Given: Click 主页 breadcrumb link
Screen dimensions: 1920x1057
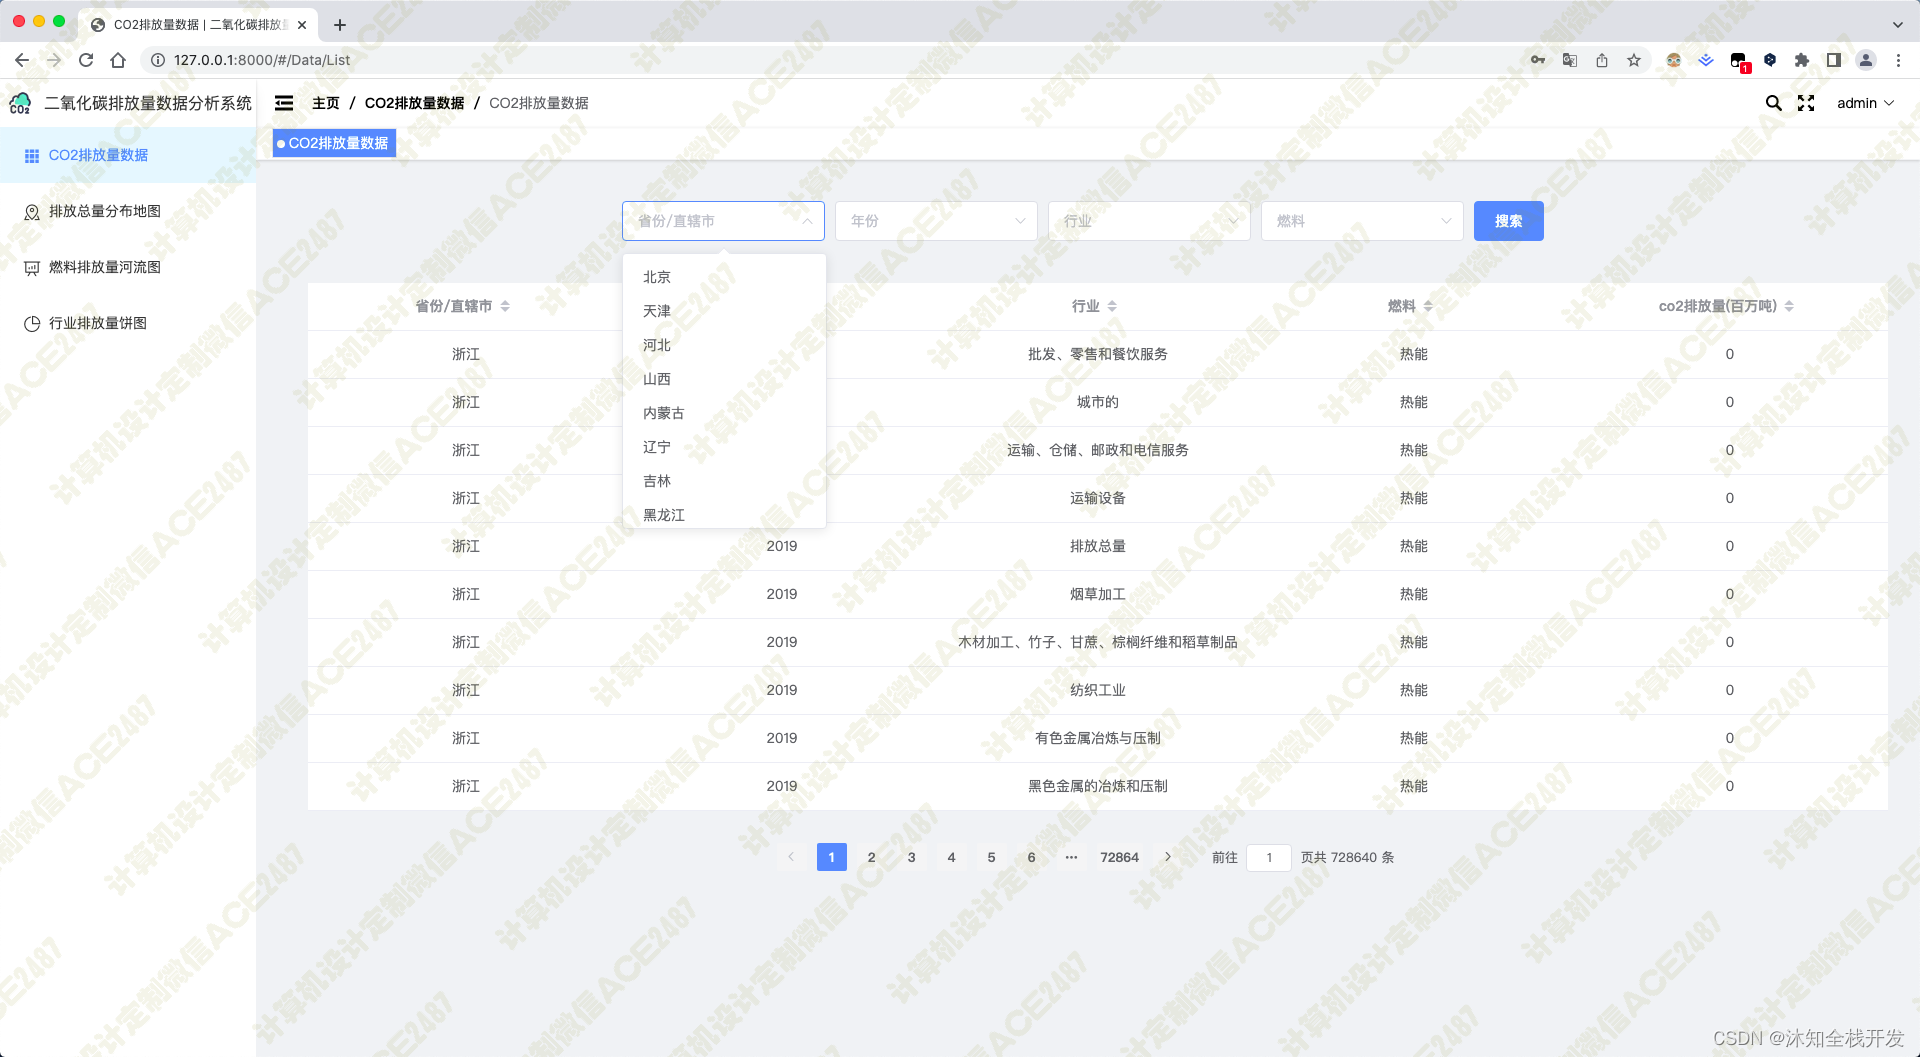Looking at the screenshot, I should (326, 103).
